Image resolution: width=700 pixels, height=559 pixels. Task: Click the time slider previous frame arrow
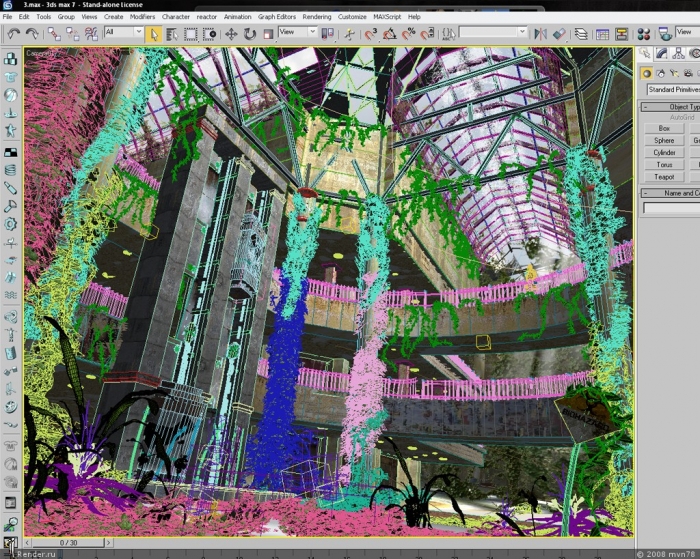coord(28,542)
